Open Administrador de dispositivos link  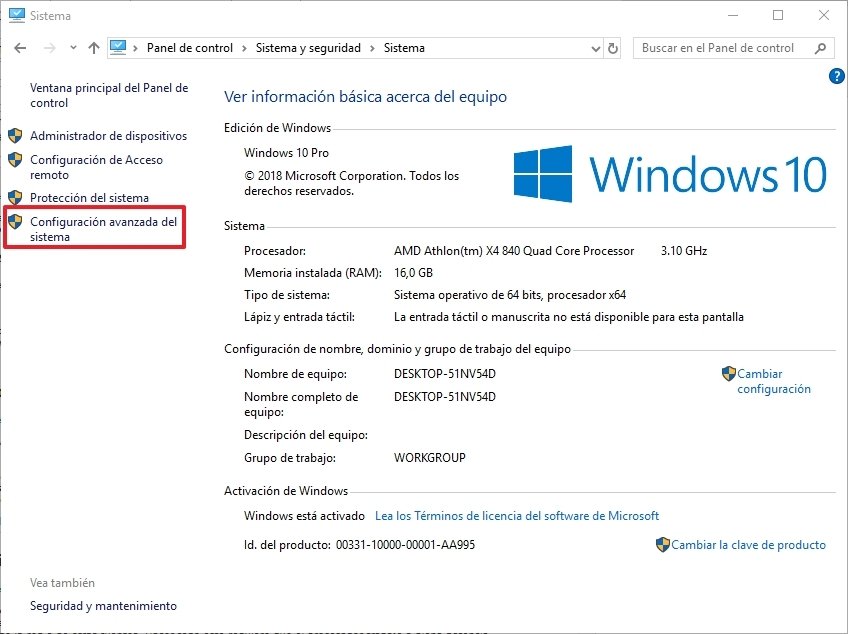108,136
